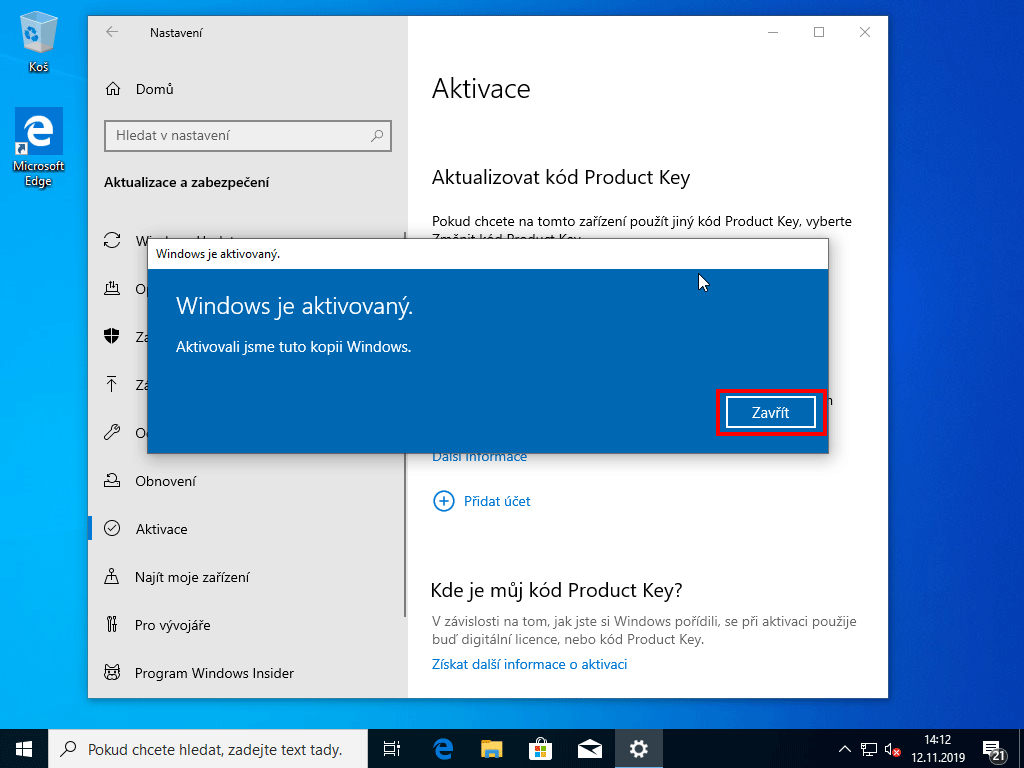Screen dimensions: 1024x768
Task: Click the Aktivace page title
Action: coord(481,89)
